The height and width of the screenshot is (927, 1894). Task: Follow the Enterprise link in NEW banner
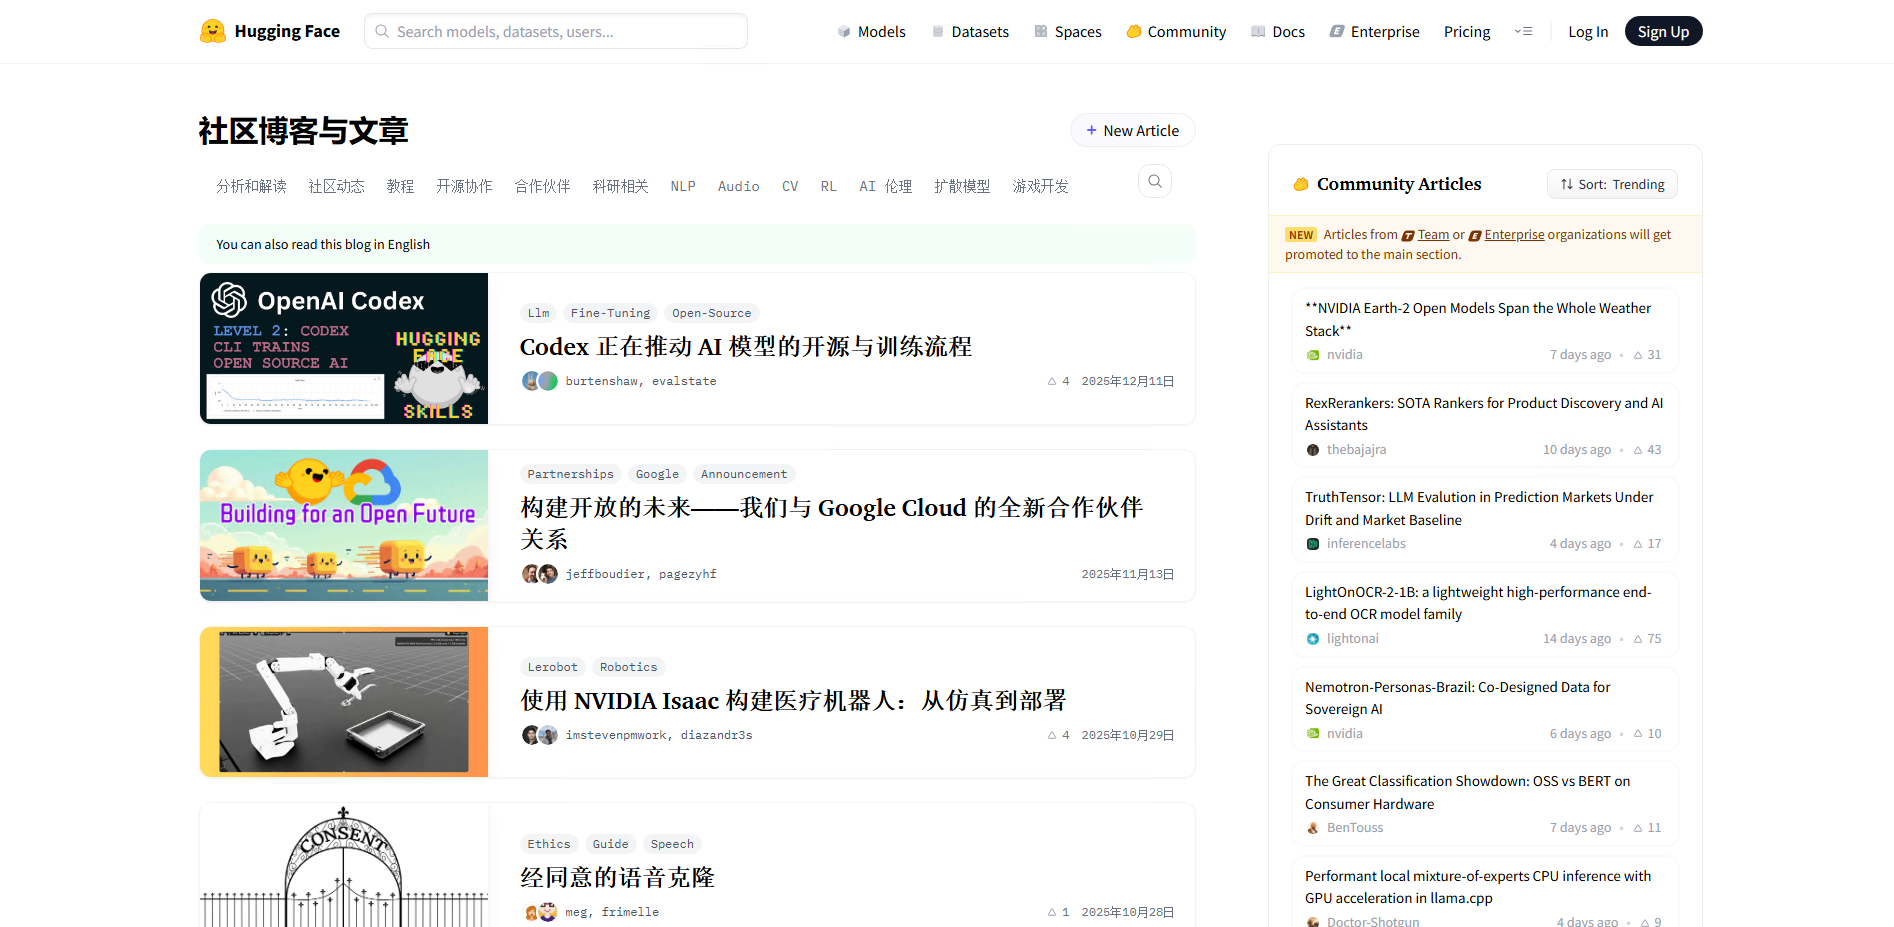1513,235
